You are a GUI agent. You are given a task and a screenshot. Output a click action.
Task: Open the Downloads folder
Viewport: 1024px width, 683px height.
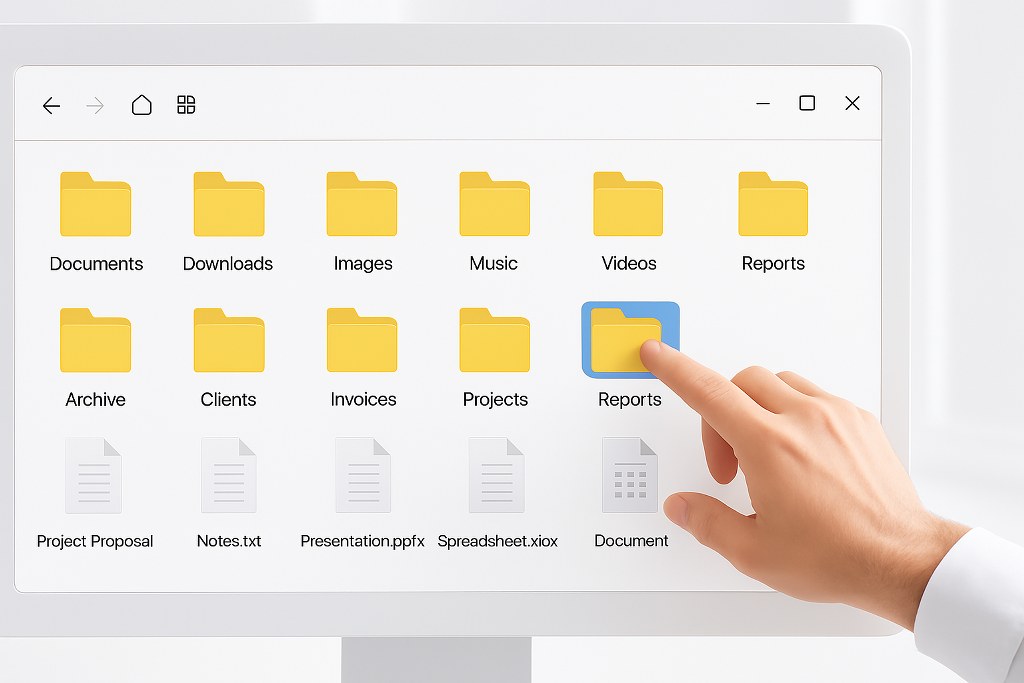(227, 205)
